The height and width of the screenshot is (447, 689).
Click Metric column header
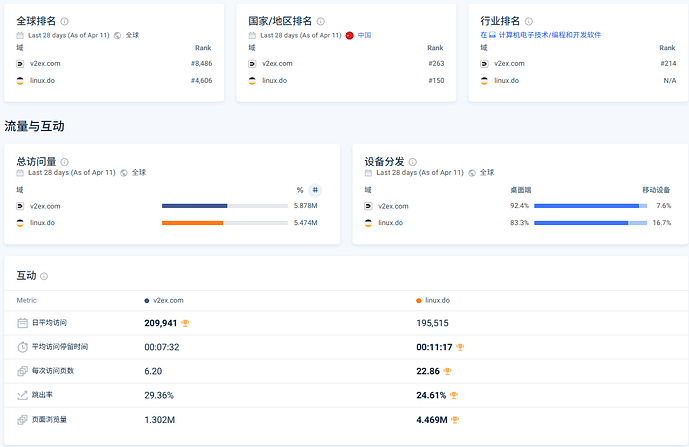(26, 301)
